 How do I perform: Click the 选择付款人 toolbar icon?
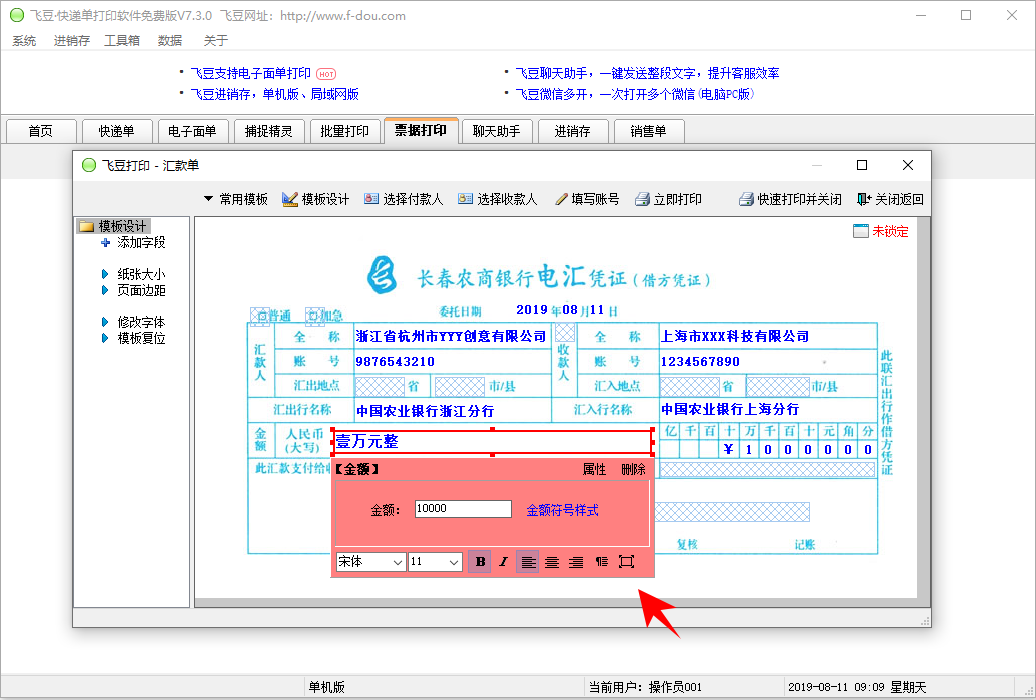click(371, 199)
